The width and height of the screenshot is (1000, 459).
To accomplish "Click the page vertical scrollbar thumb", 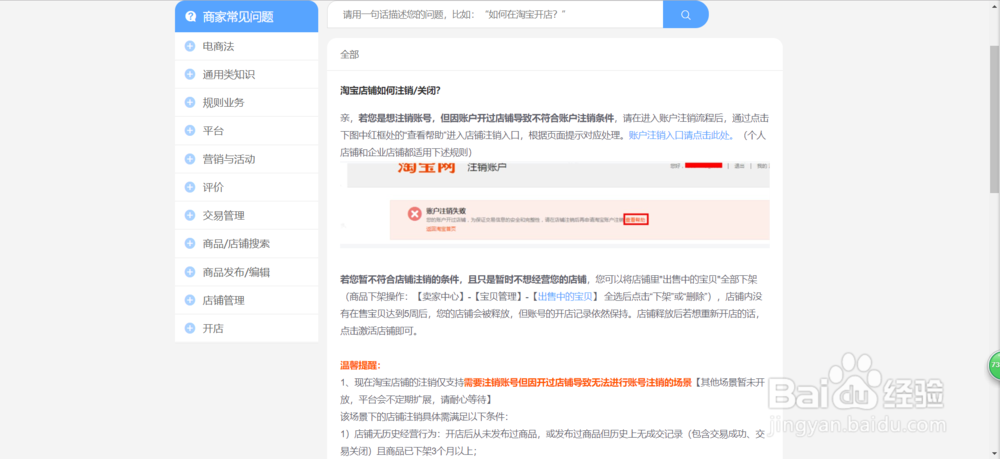I will tap(994, 118).
